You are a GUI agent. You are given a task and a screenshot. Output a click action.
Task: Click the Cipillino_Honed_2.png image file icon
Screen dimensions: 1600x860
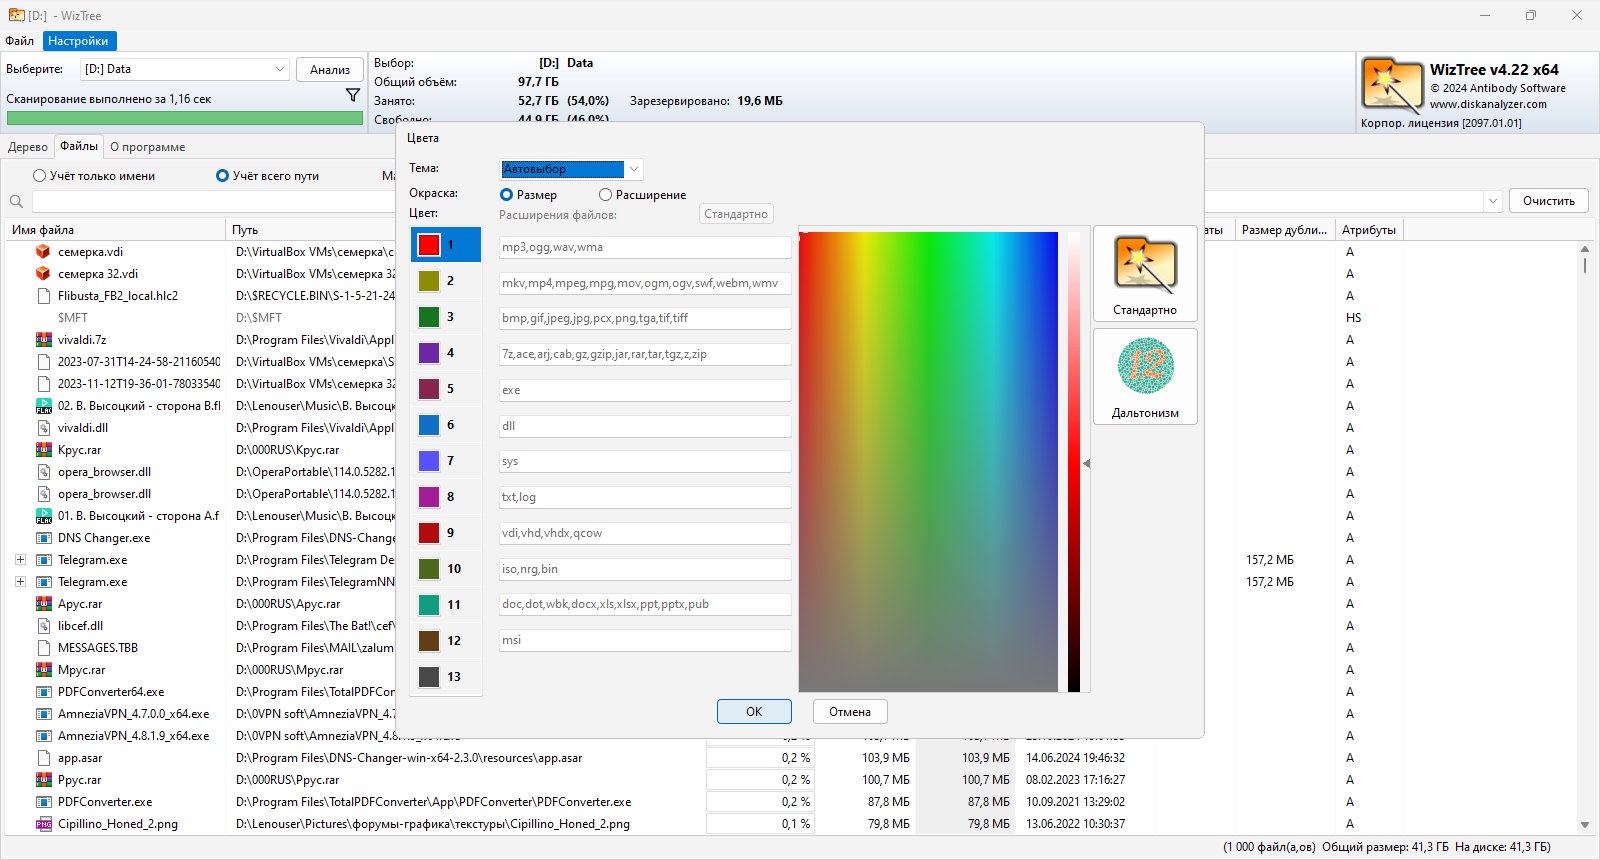pos(43,824)
